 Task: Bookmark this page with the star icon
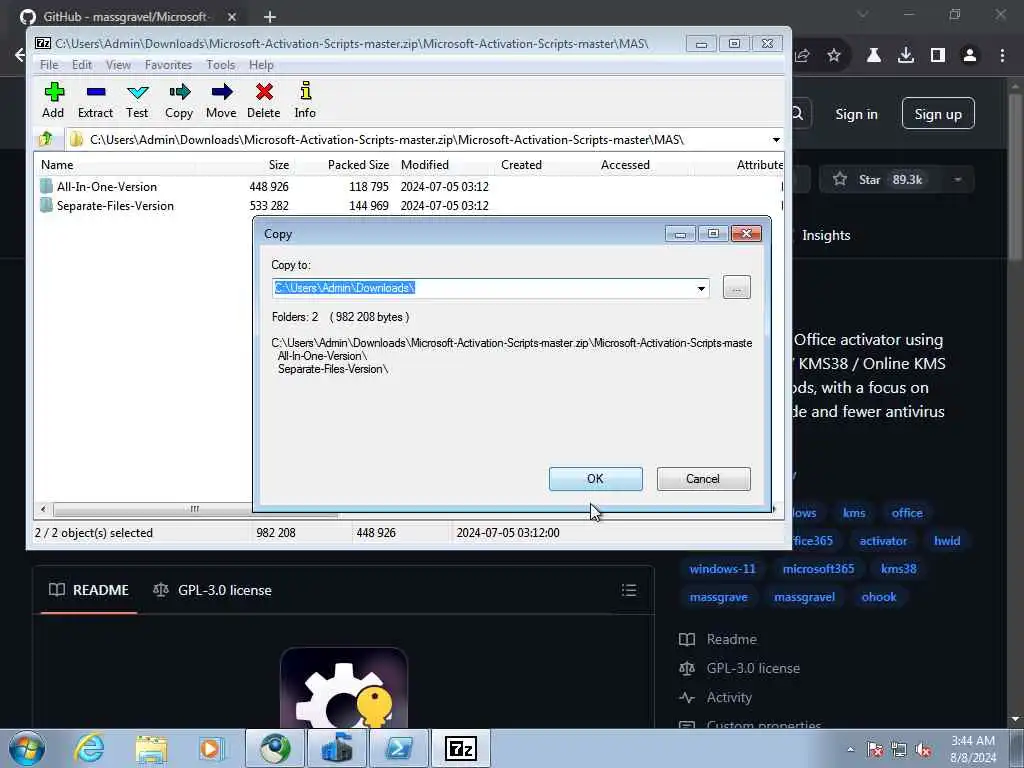tap(834, 56)
